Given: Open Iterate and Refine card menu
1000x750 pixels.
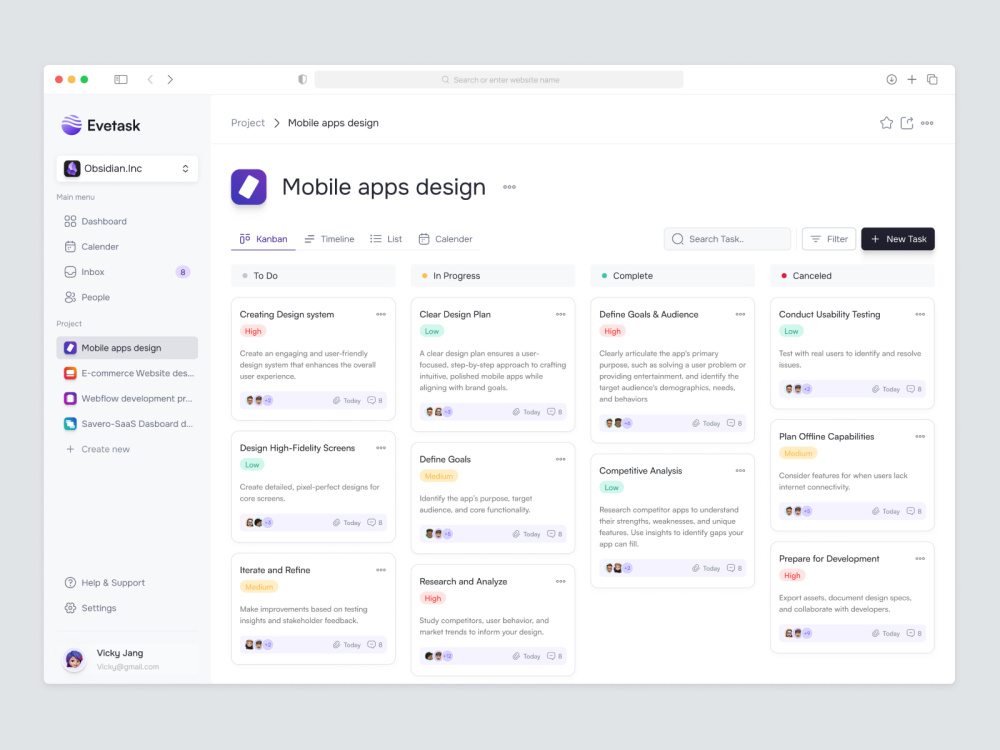Looking at the screenshot, I should 381,570.
